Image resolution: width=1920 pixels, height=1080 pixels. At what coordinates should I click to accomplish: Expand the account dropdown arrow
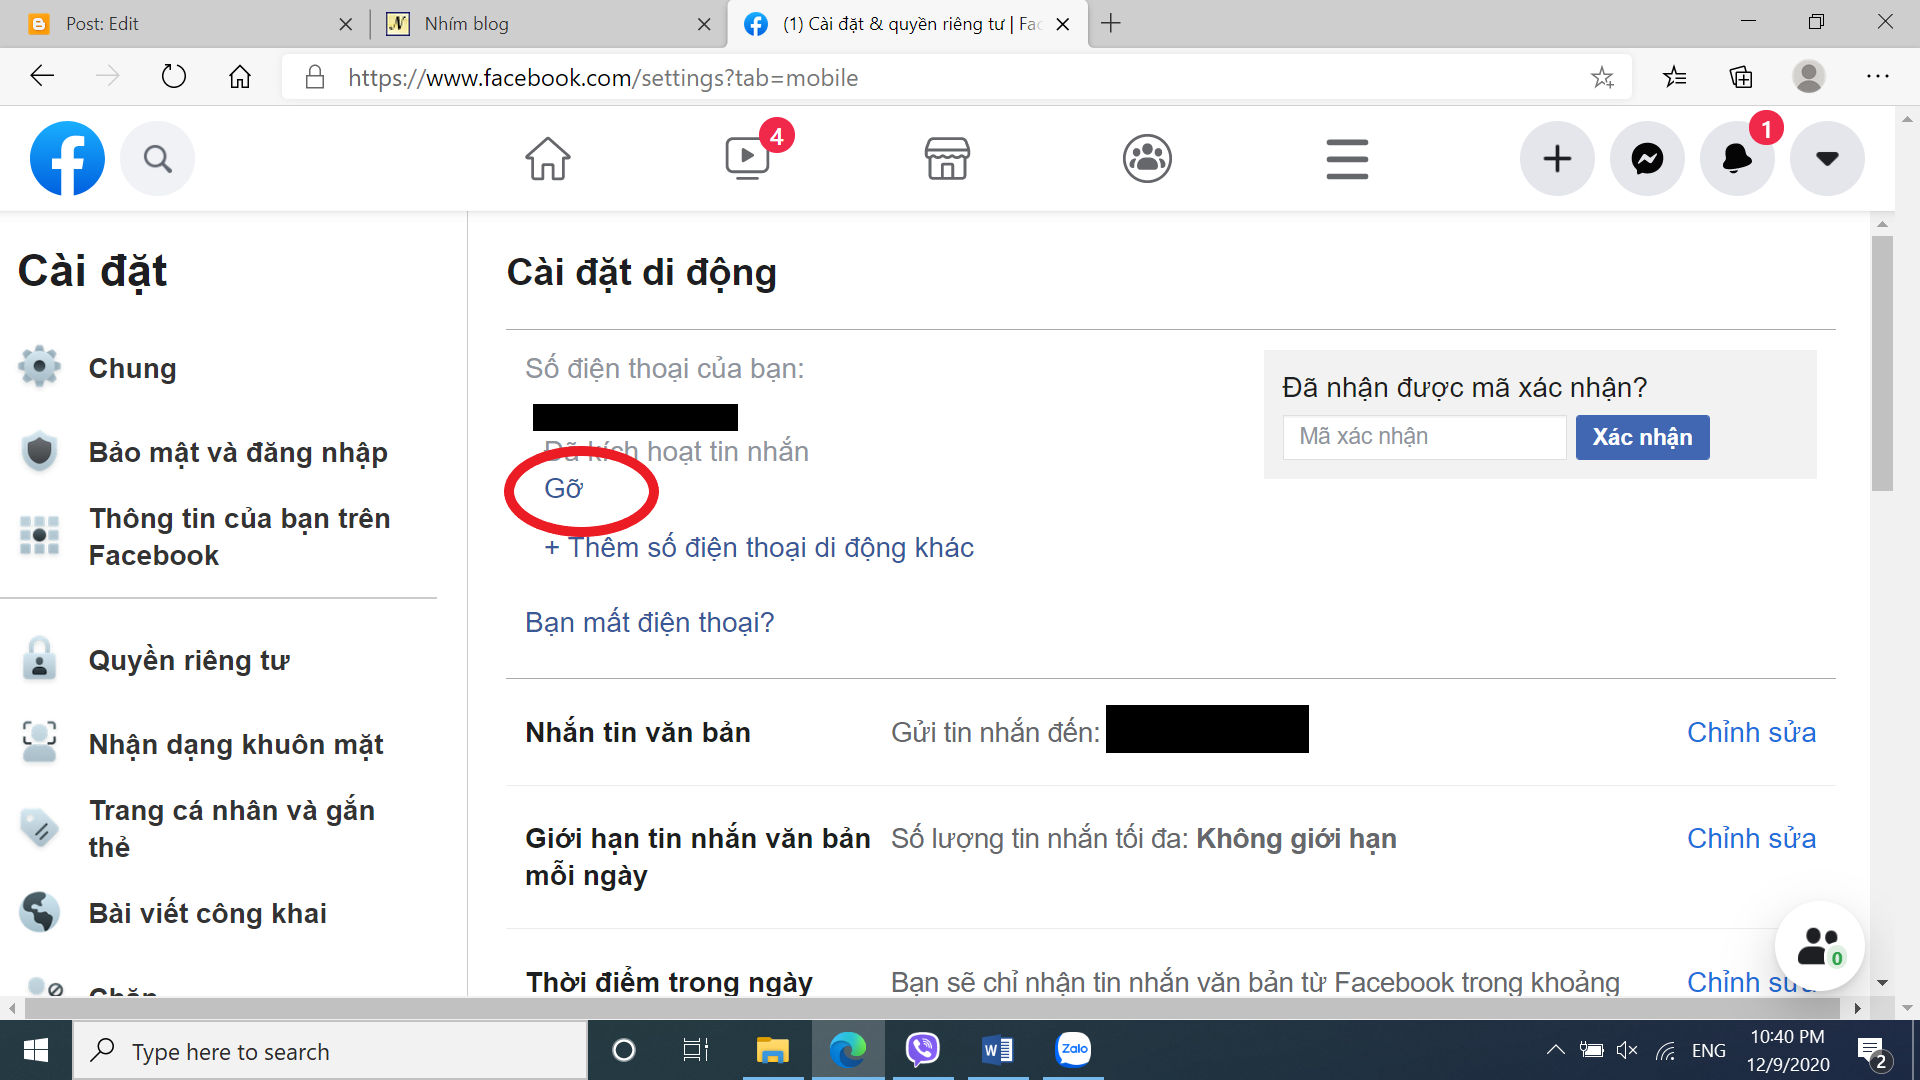pyautogui.click(x=1827, y=158)
